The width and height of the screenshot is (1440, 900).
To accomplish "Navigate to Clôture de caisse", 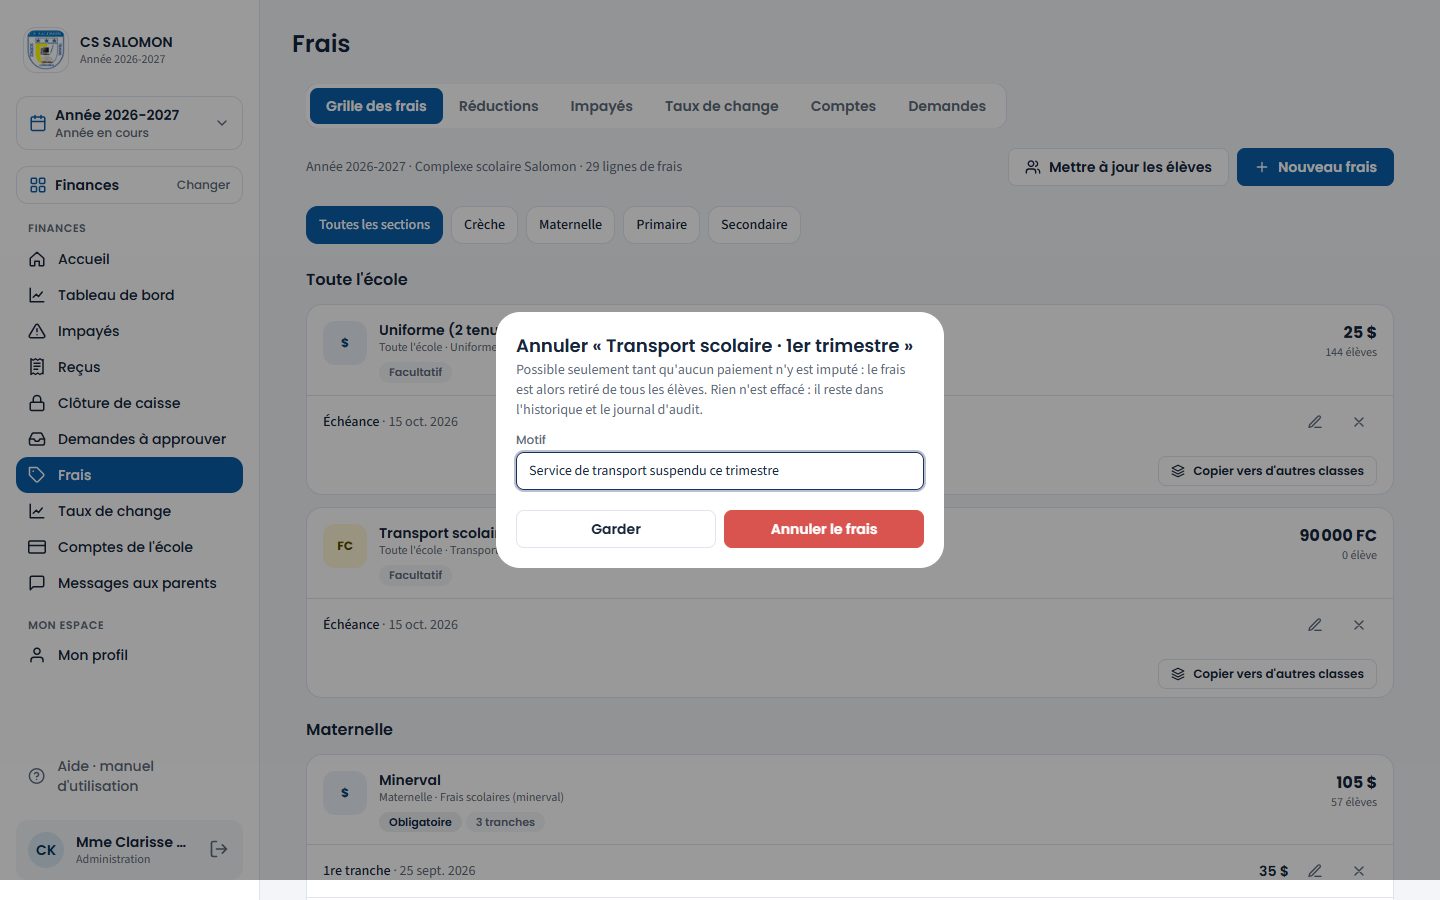I will pos(129,403).
